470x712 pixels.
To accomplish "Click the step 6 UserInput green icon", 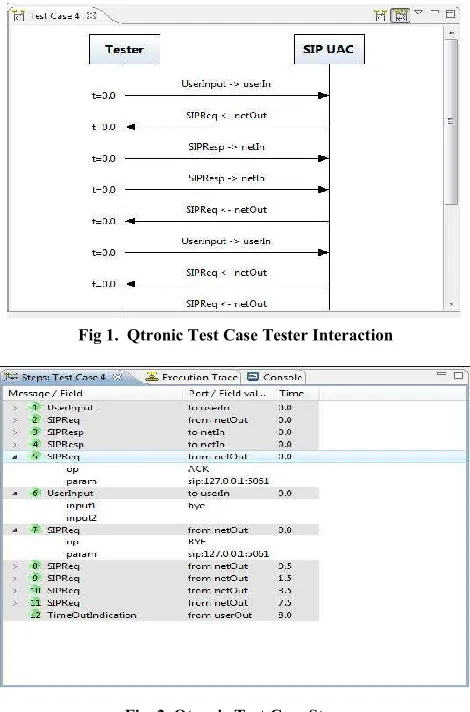I will (35, 493).
